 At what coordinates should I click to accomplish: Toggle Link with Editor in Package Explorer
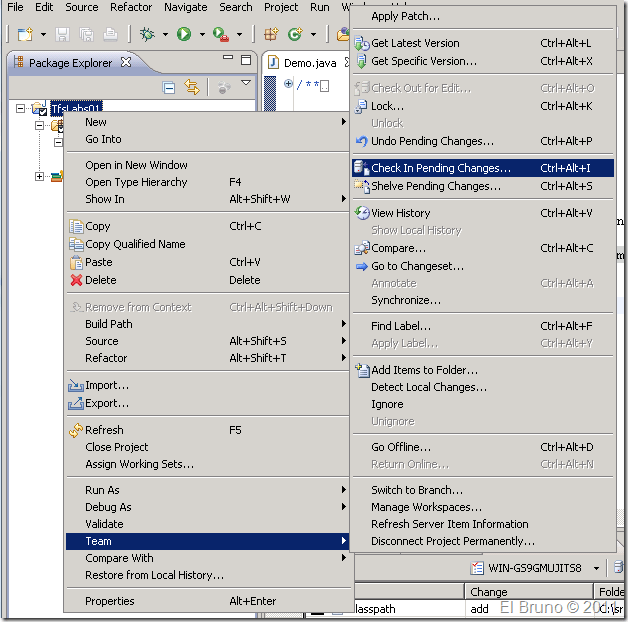click(192, 87)
